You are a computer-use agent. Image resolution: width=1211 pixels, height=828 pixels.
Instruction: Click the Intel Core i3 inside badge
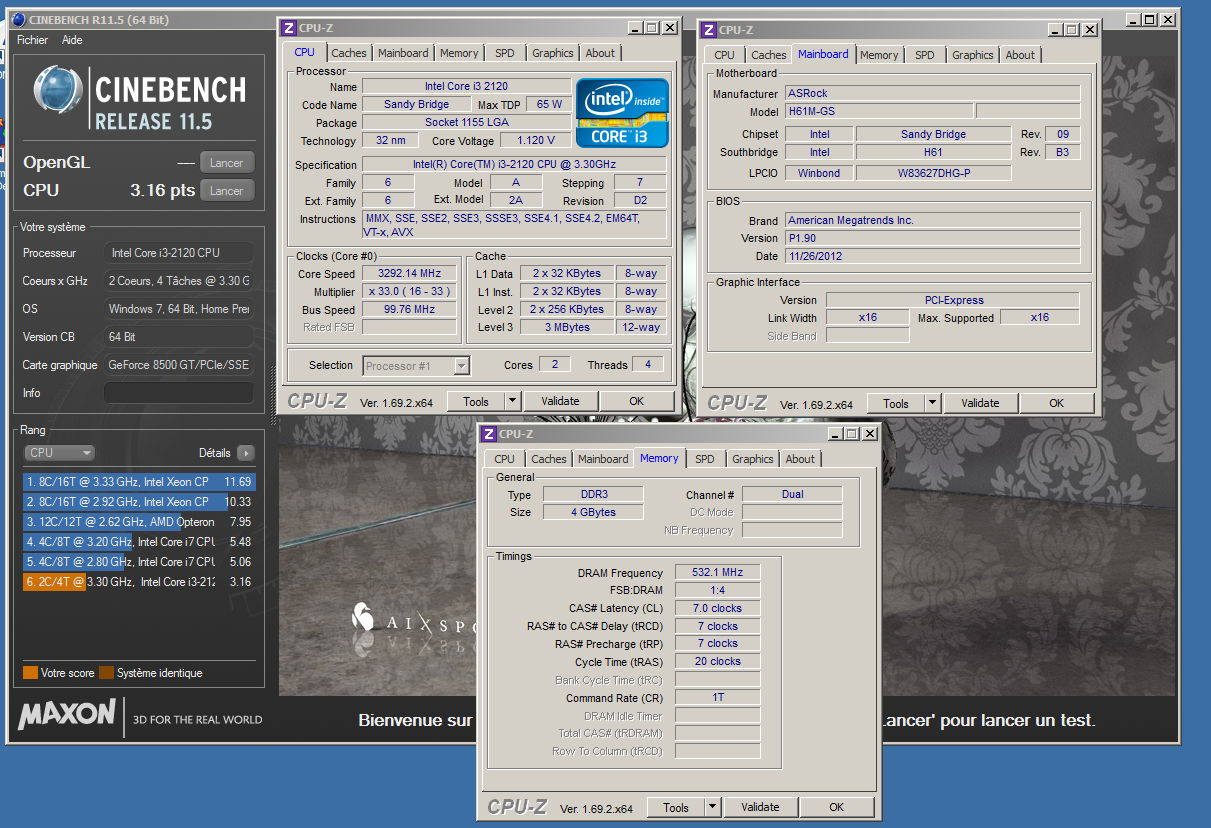click(x=622, y=113)
